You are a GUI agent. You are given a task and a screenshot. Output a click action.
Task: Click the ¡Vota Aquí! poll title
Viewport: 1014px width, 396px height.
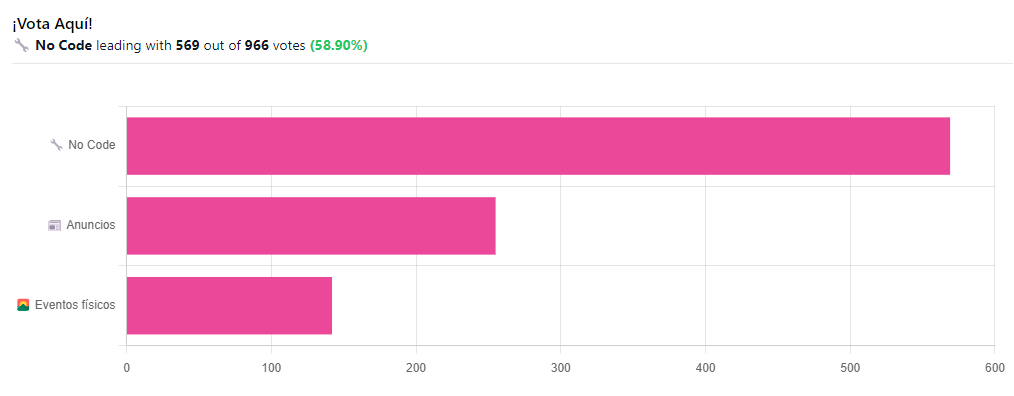(x=52, y=24)
